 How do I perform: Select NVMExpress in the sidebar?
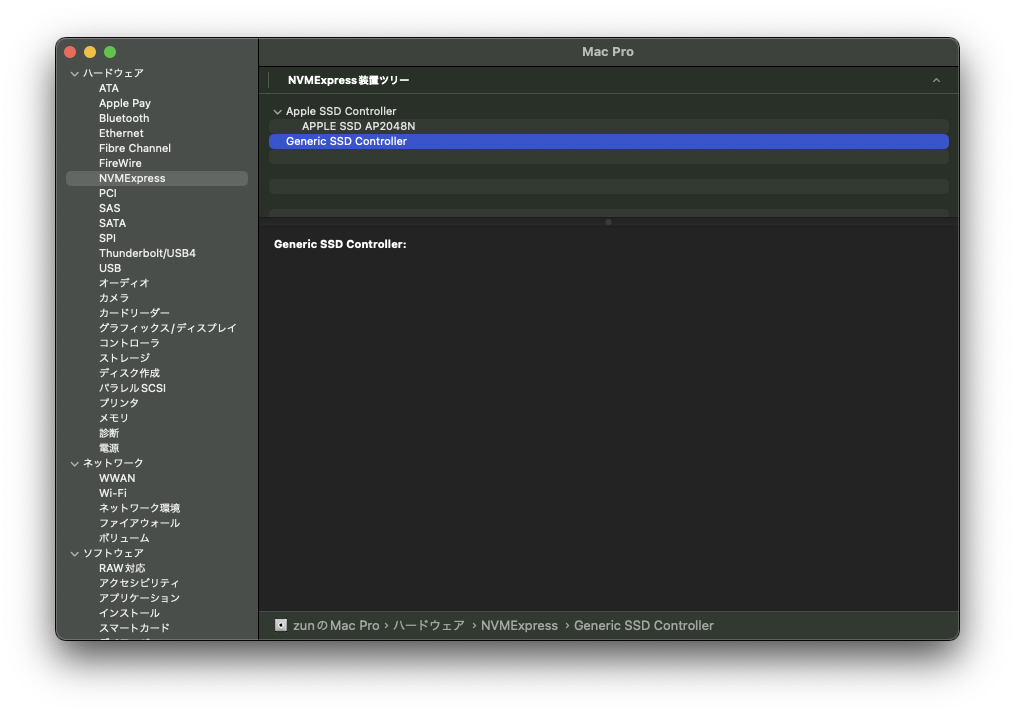point(157,178)
